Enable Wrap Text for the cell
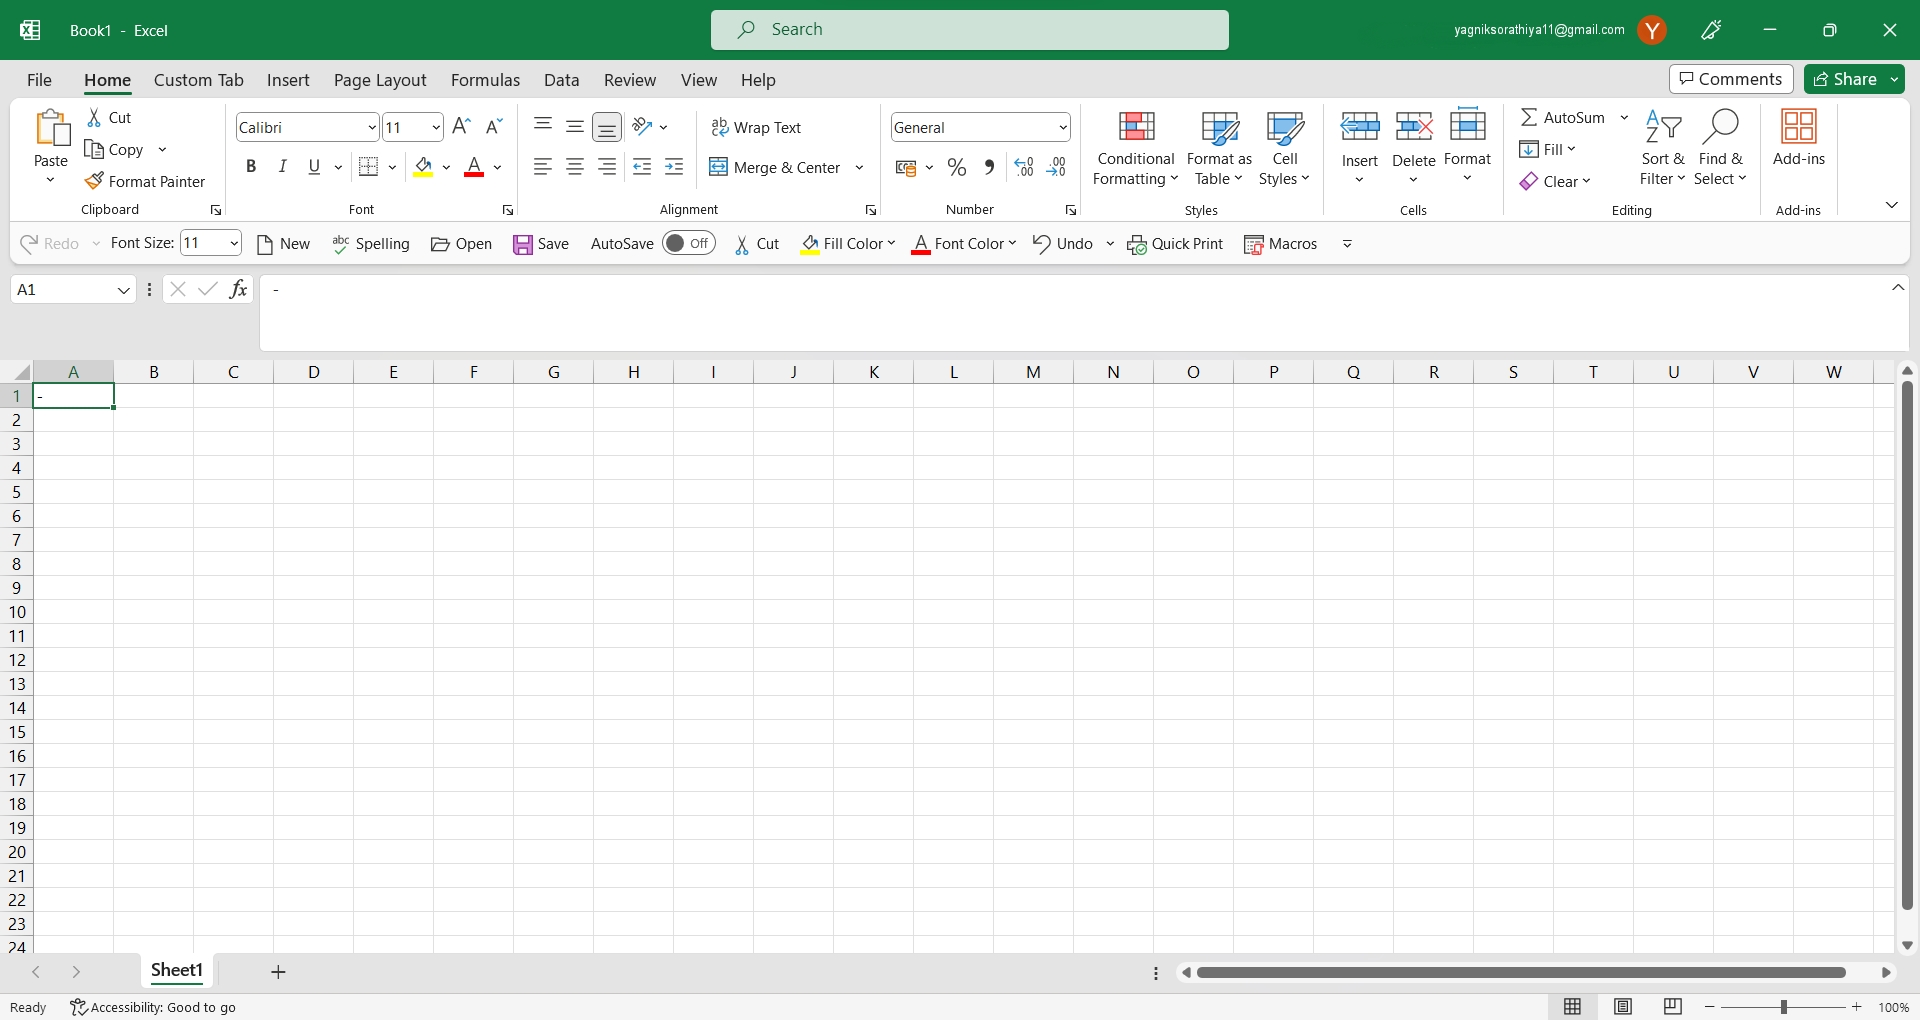 click(757, 127)
